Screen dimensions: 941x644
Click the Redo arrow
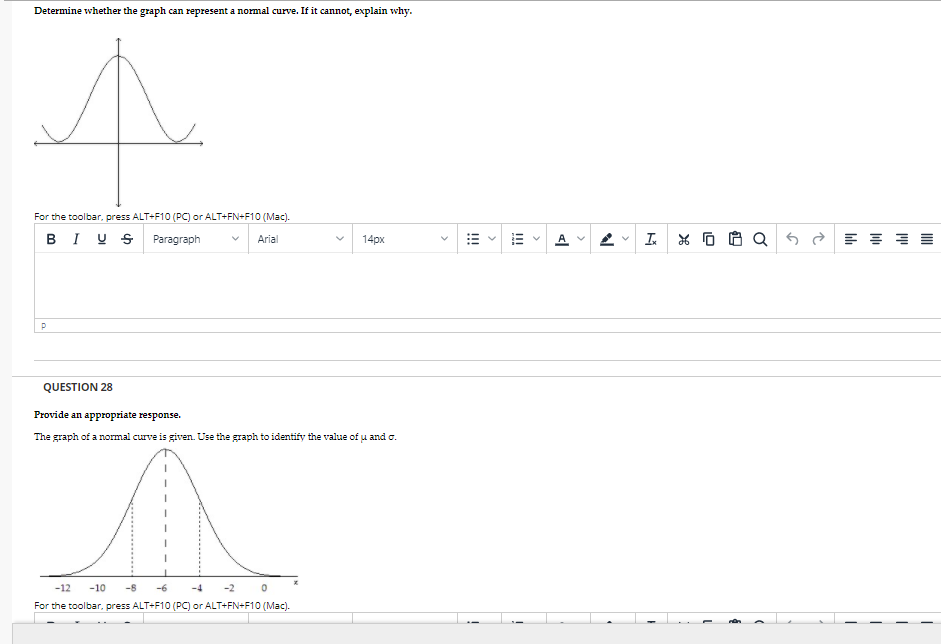[818, 239]
